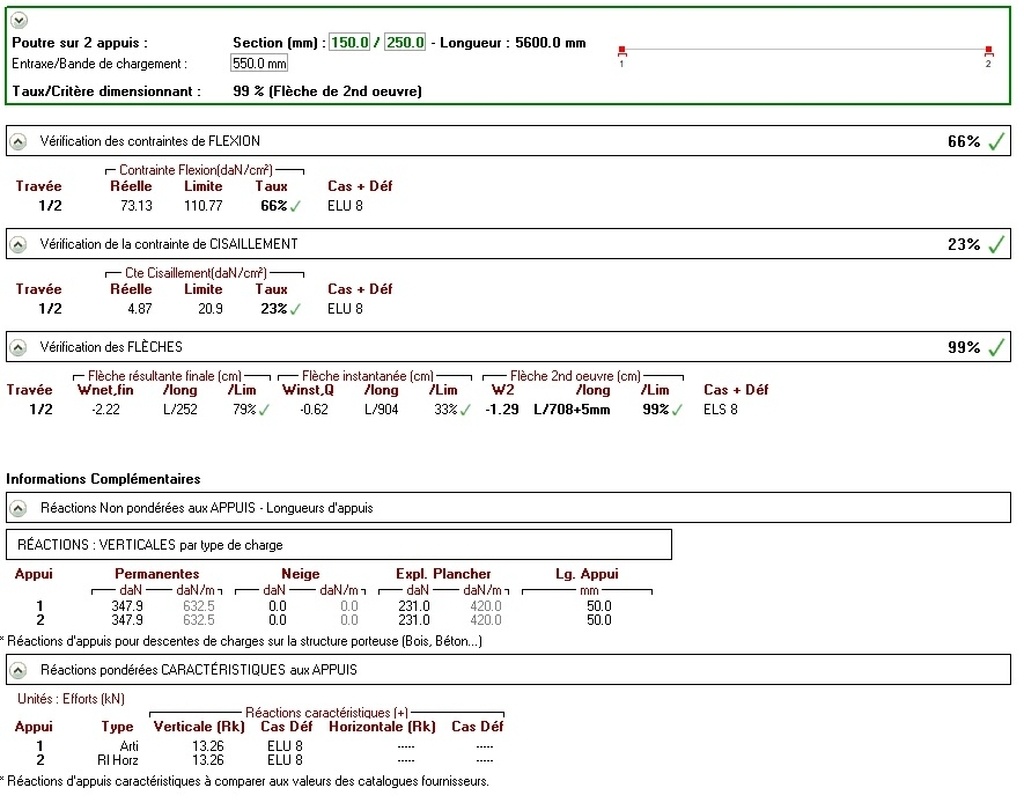Click green checkmark in CISAILLEMENT header bar
This screenshot has height=810, width=1024.
tap(996, 244)
